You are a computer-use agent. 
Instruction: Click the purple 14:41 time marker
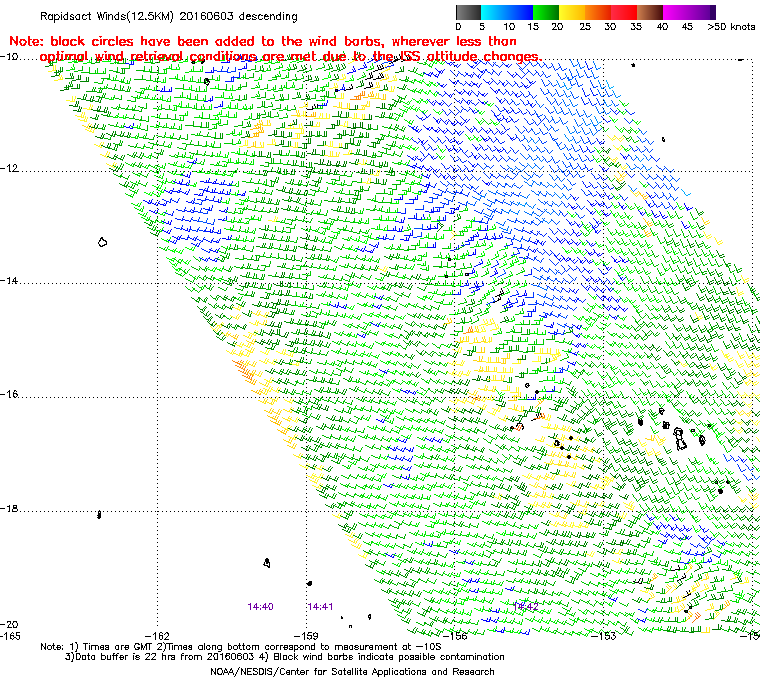[320, 607]
